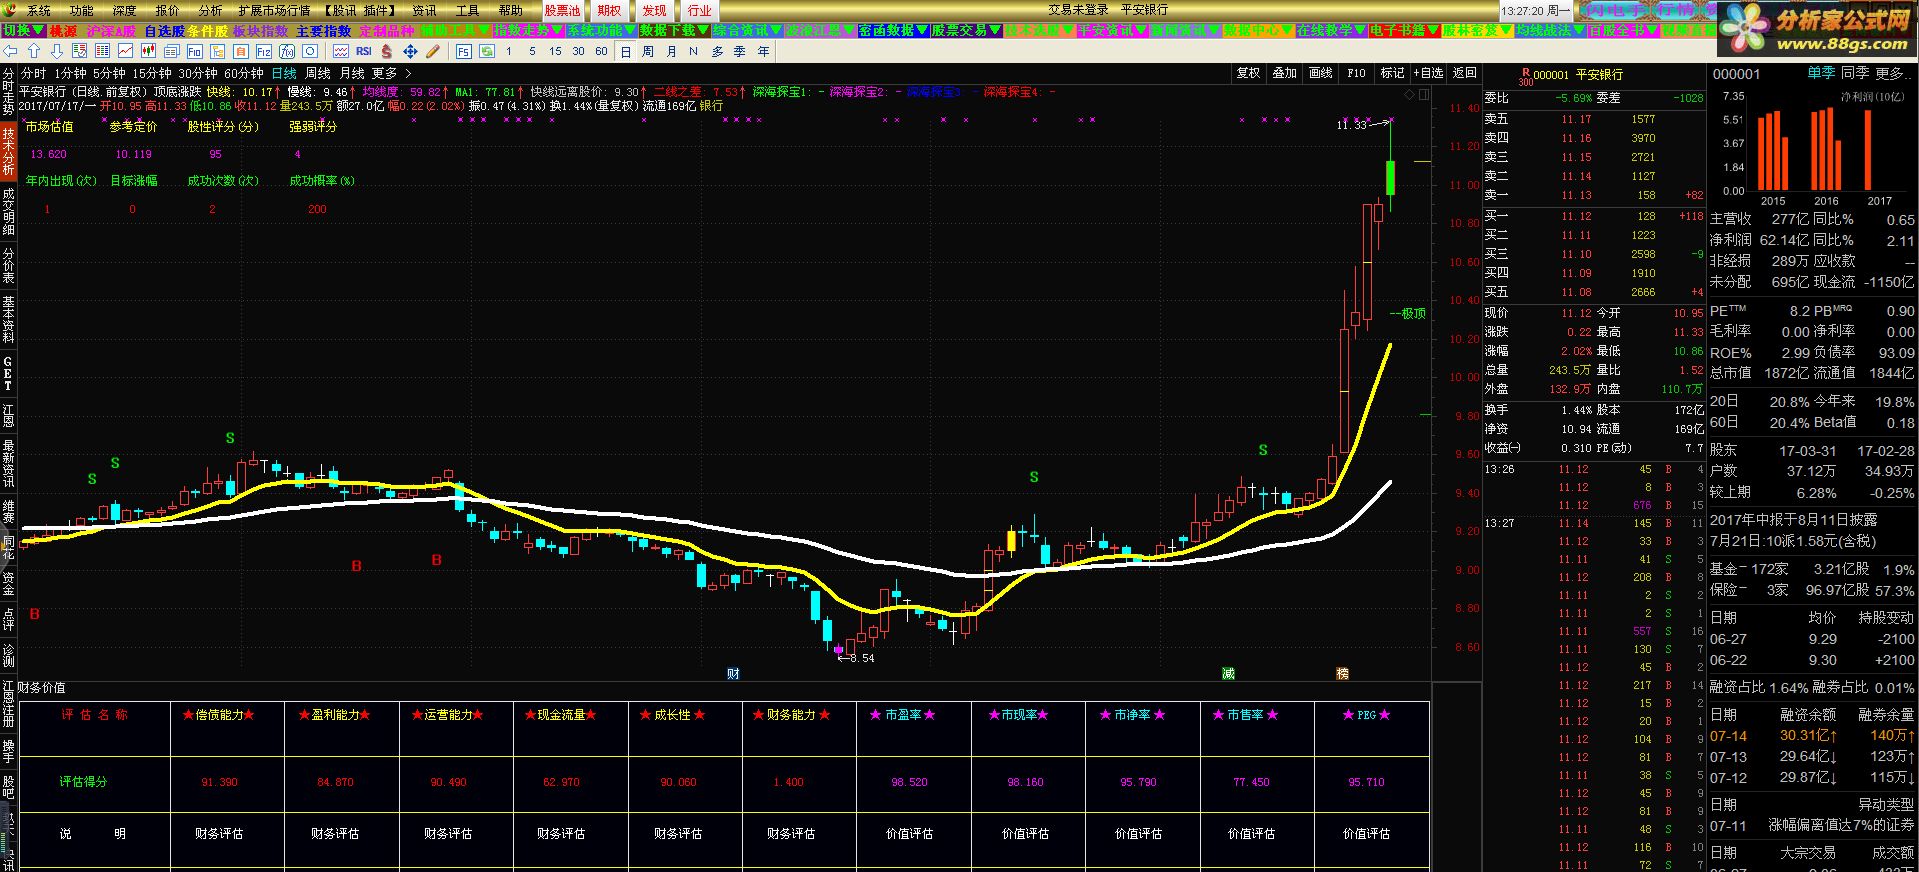Image resolution: width=1919 pixels, height=872 pixels.
Task: Click the 画线 button
Action: (1320, 73)
